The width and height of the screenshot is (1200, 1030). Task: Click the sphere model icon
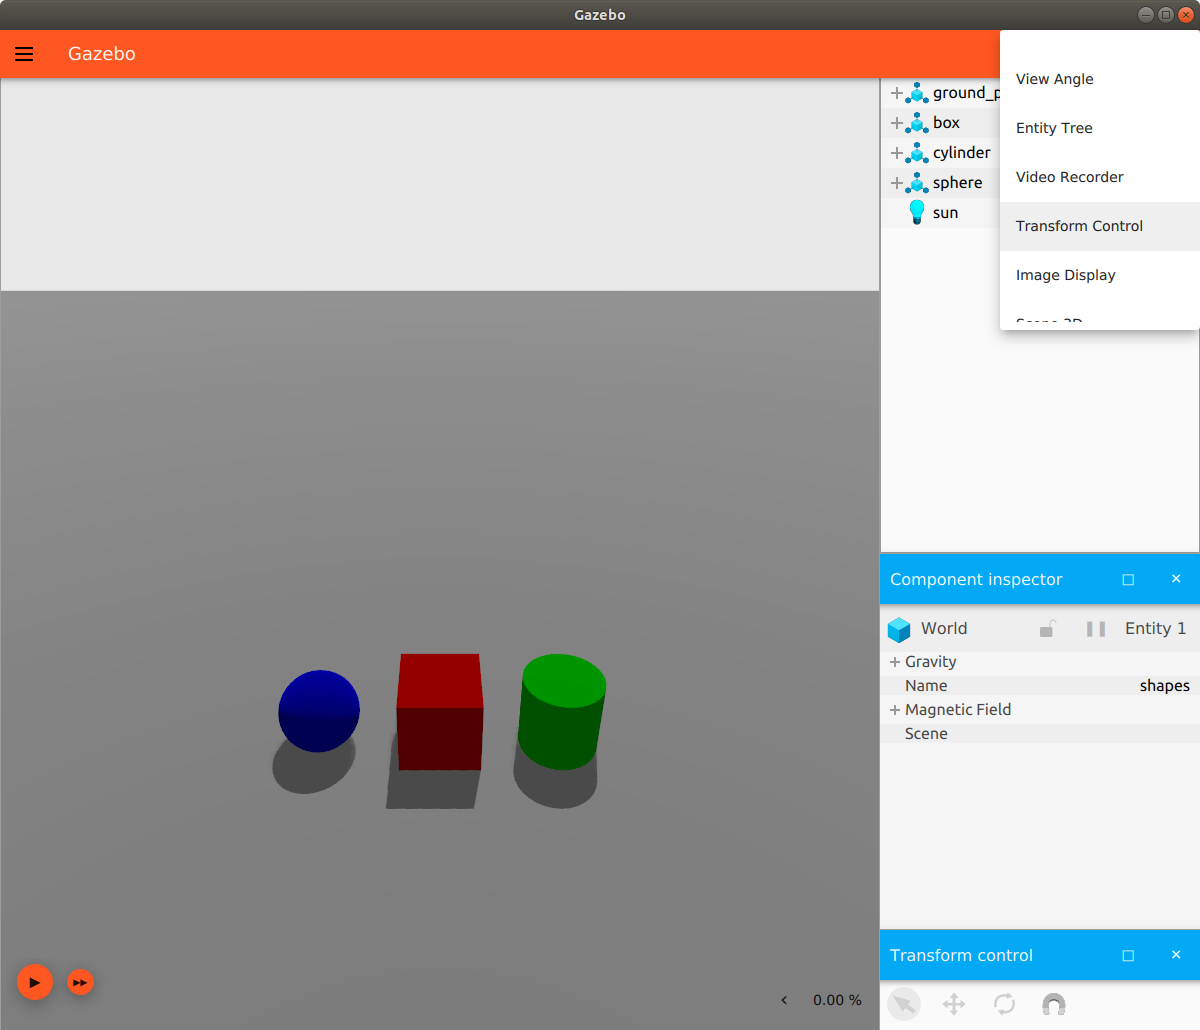pos(917,183)
